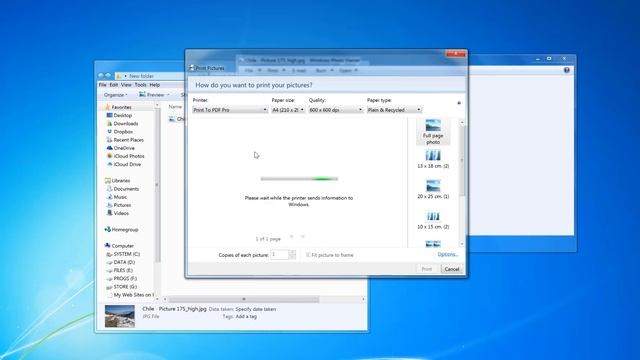640x360 pixels.
Task: Click Specify date taken in details pane
Action: click(x=256, y=309)
